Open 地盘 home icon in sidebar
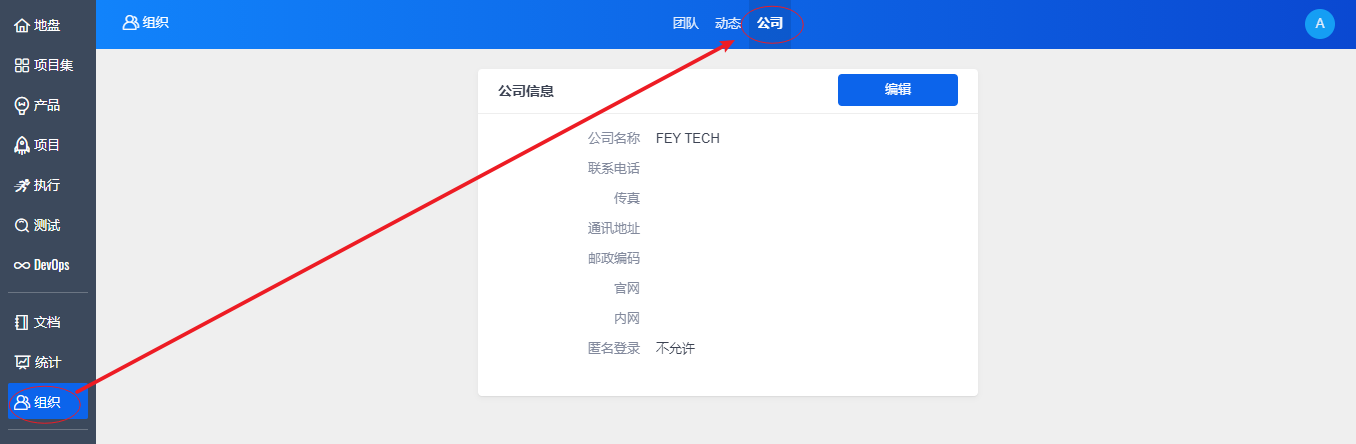This screenshot has height=444, width=1356. [22, 25]
